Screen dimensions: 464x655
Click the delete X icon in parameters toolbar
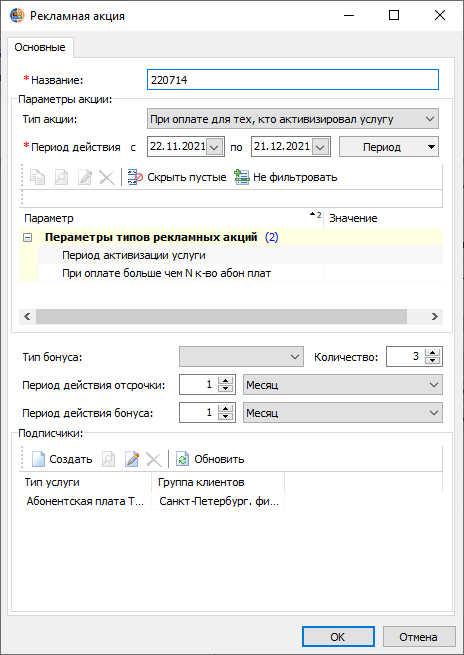pyautogui.click(x=107, y=178)
